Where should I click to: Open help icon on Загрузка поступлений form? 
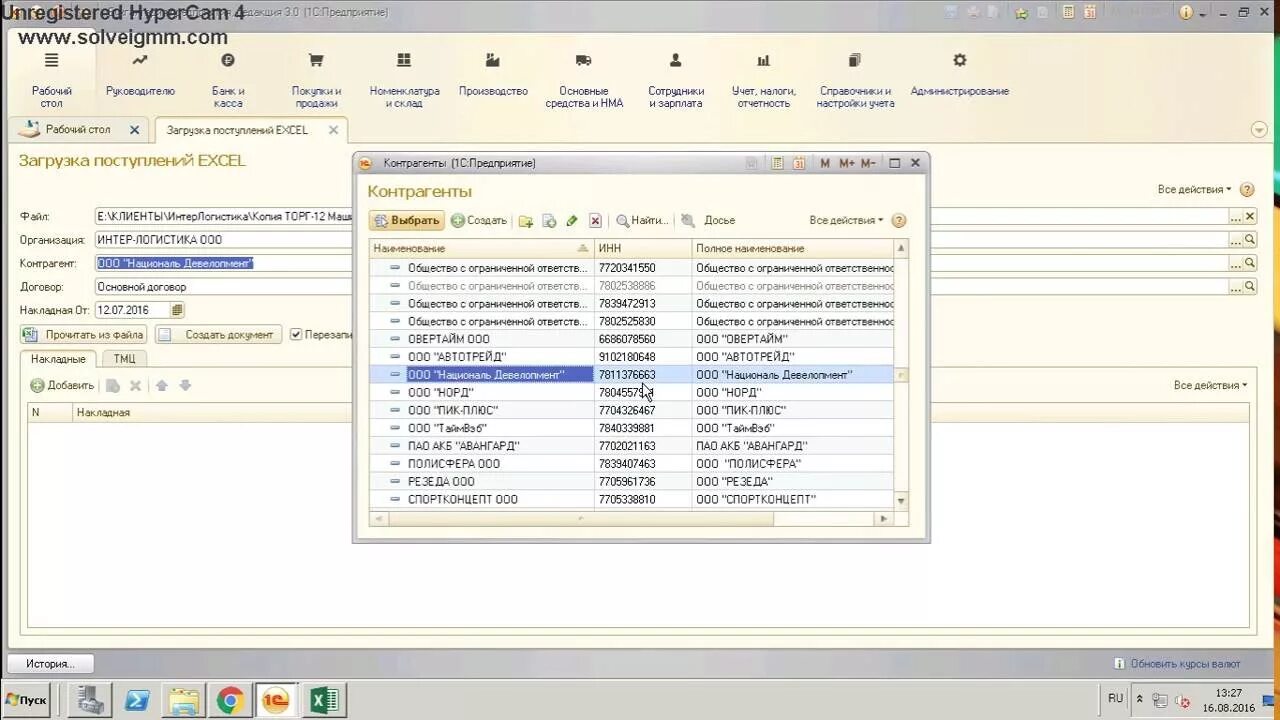(1247, 190)
